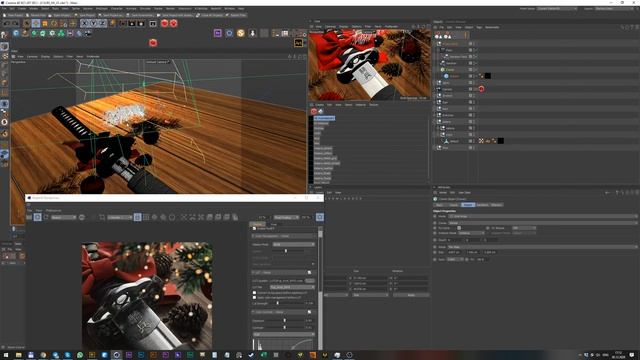Image resolution: width=640 pixels, height=360 pixels.
Task: Open File Explorer from the taskbar
Action: pos(19,355)
